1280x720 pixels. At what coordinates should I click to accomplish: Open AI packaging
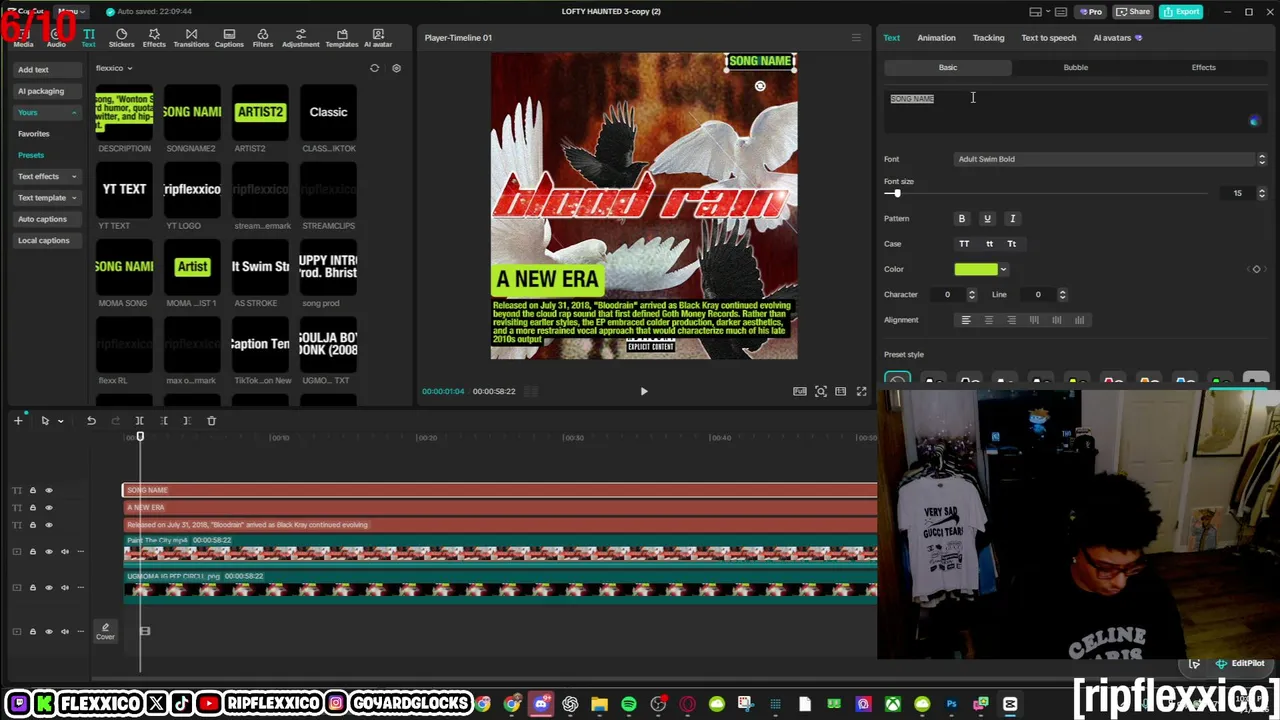pos(47,91)
